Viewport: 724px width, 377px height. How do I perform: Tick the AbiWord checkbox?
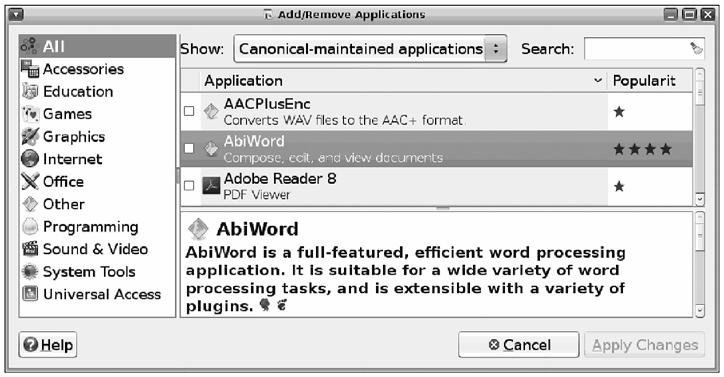(189, 148)
